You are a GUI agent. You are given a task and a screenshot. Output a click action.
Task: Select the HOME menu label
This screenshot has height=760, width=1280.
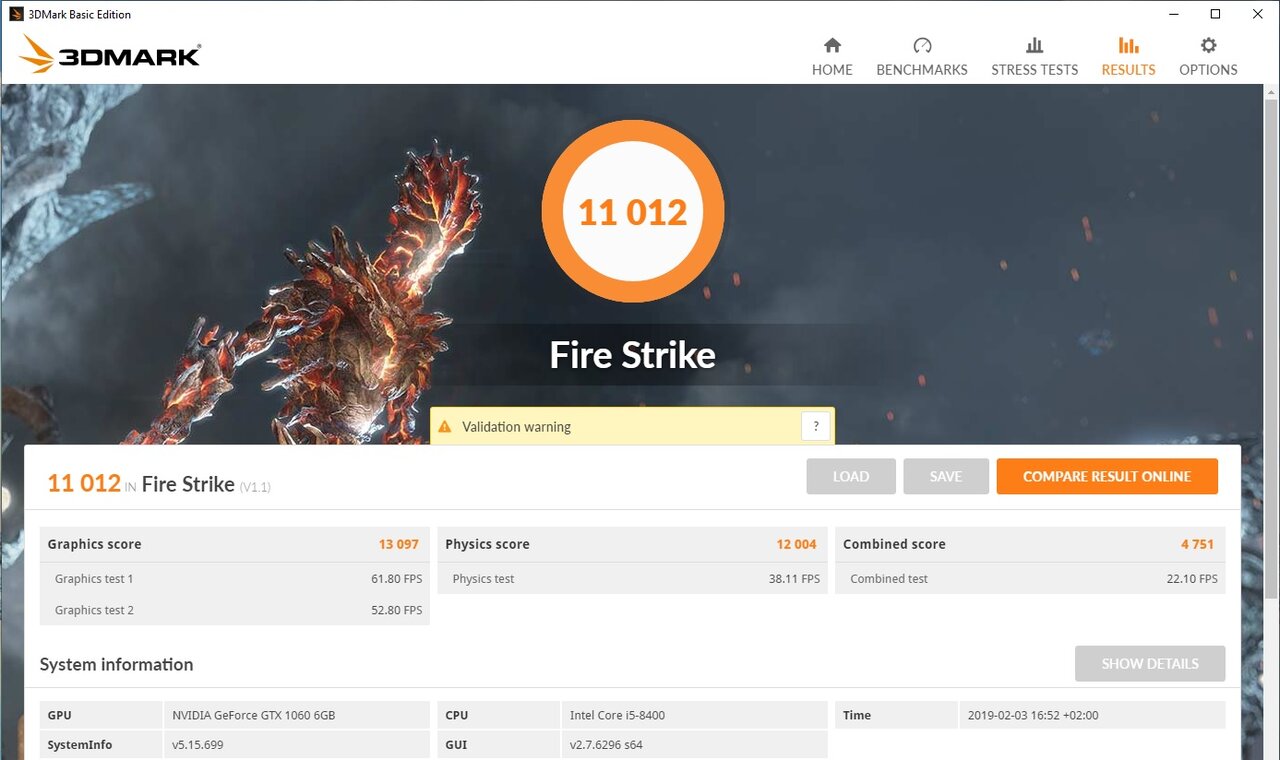click(x=832, y=70)
